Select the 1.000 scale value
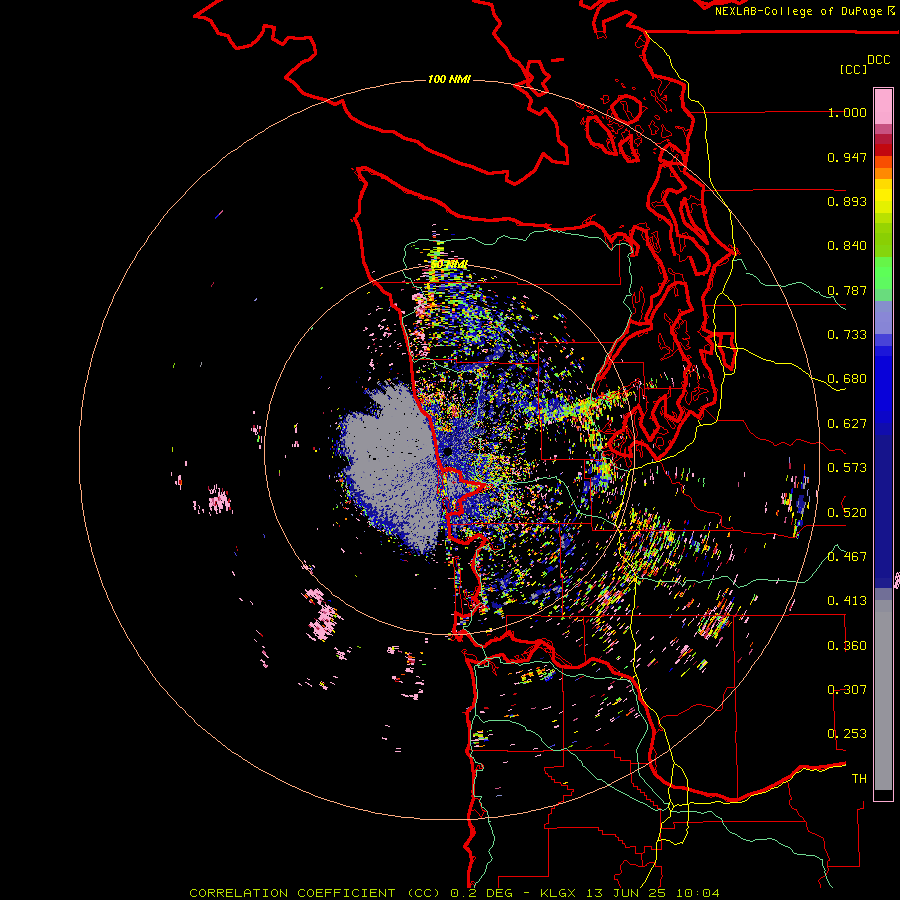The image size is (900, 900). (847, 112)
